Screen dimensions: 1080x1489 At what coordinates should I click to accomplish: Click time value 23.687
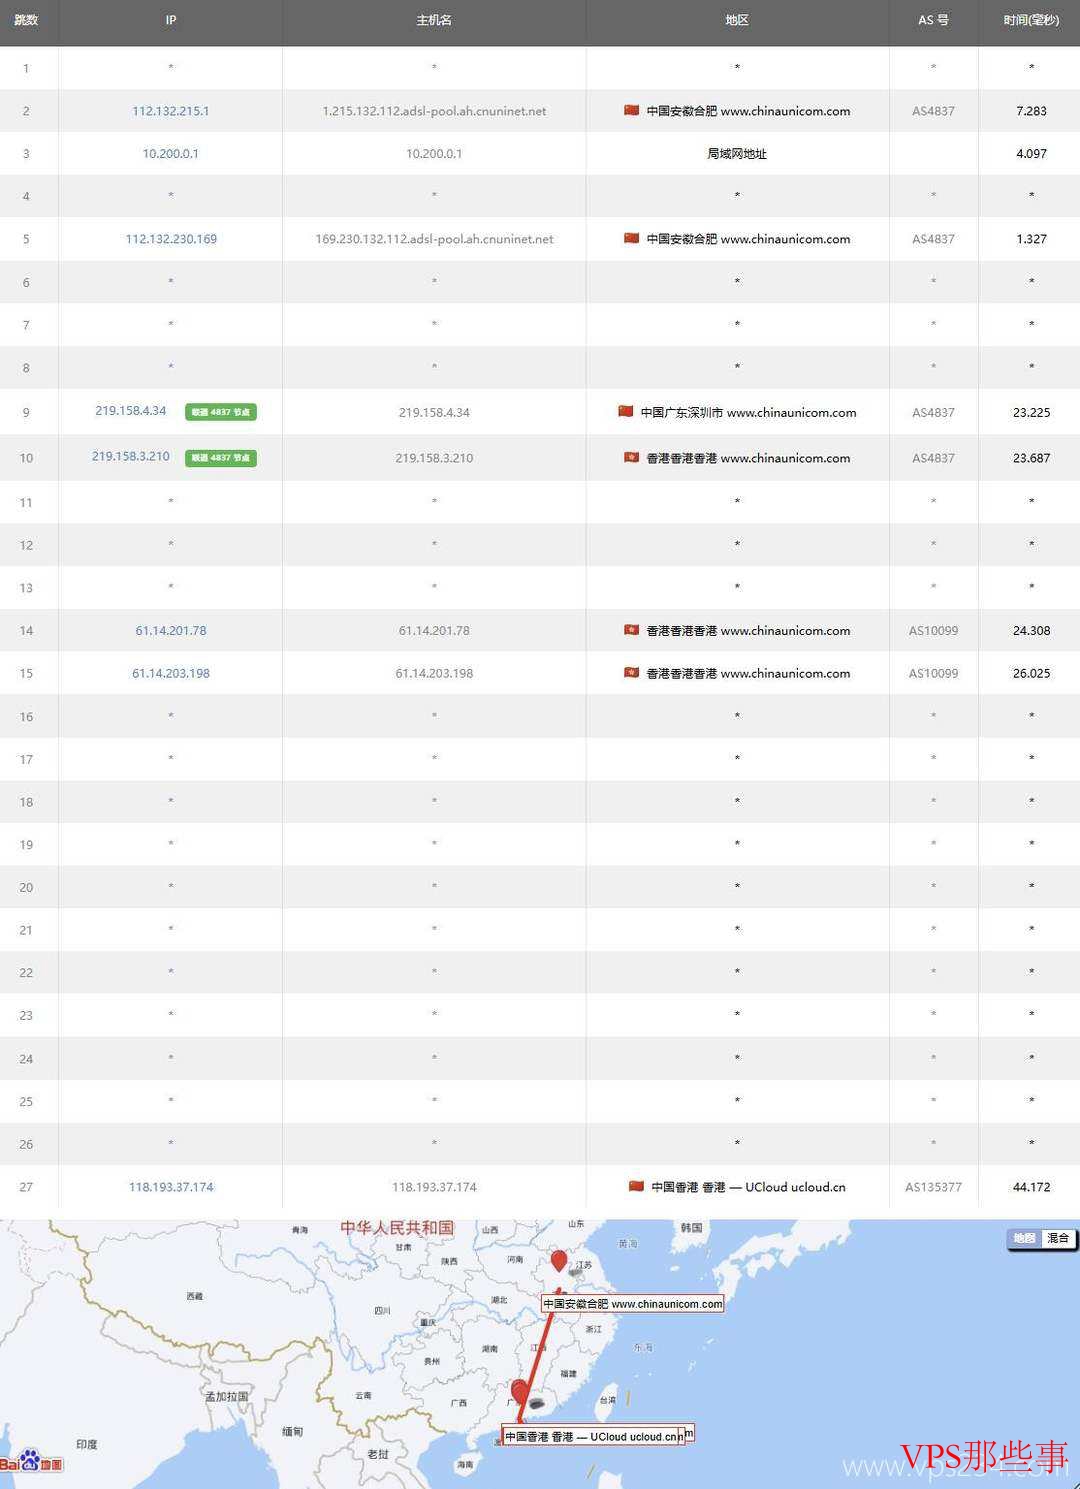pyautogui.click(x=1031, y=458)
